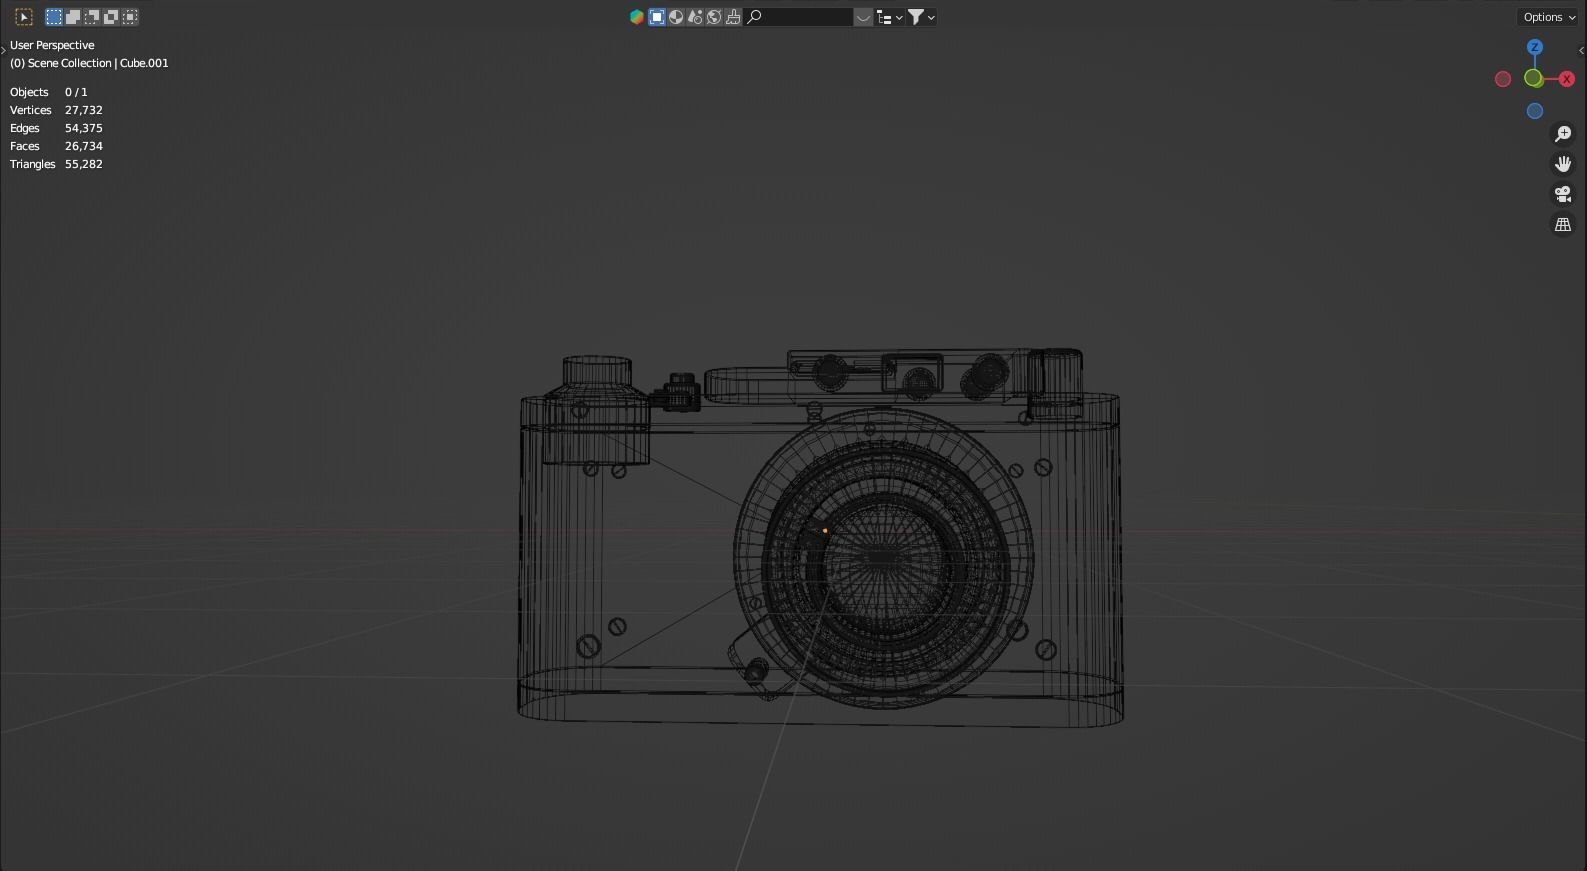
Task: Switch to material preview shading
Action: [x=695, y=17]
